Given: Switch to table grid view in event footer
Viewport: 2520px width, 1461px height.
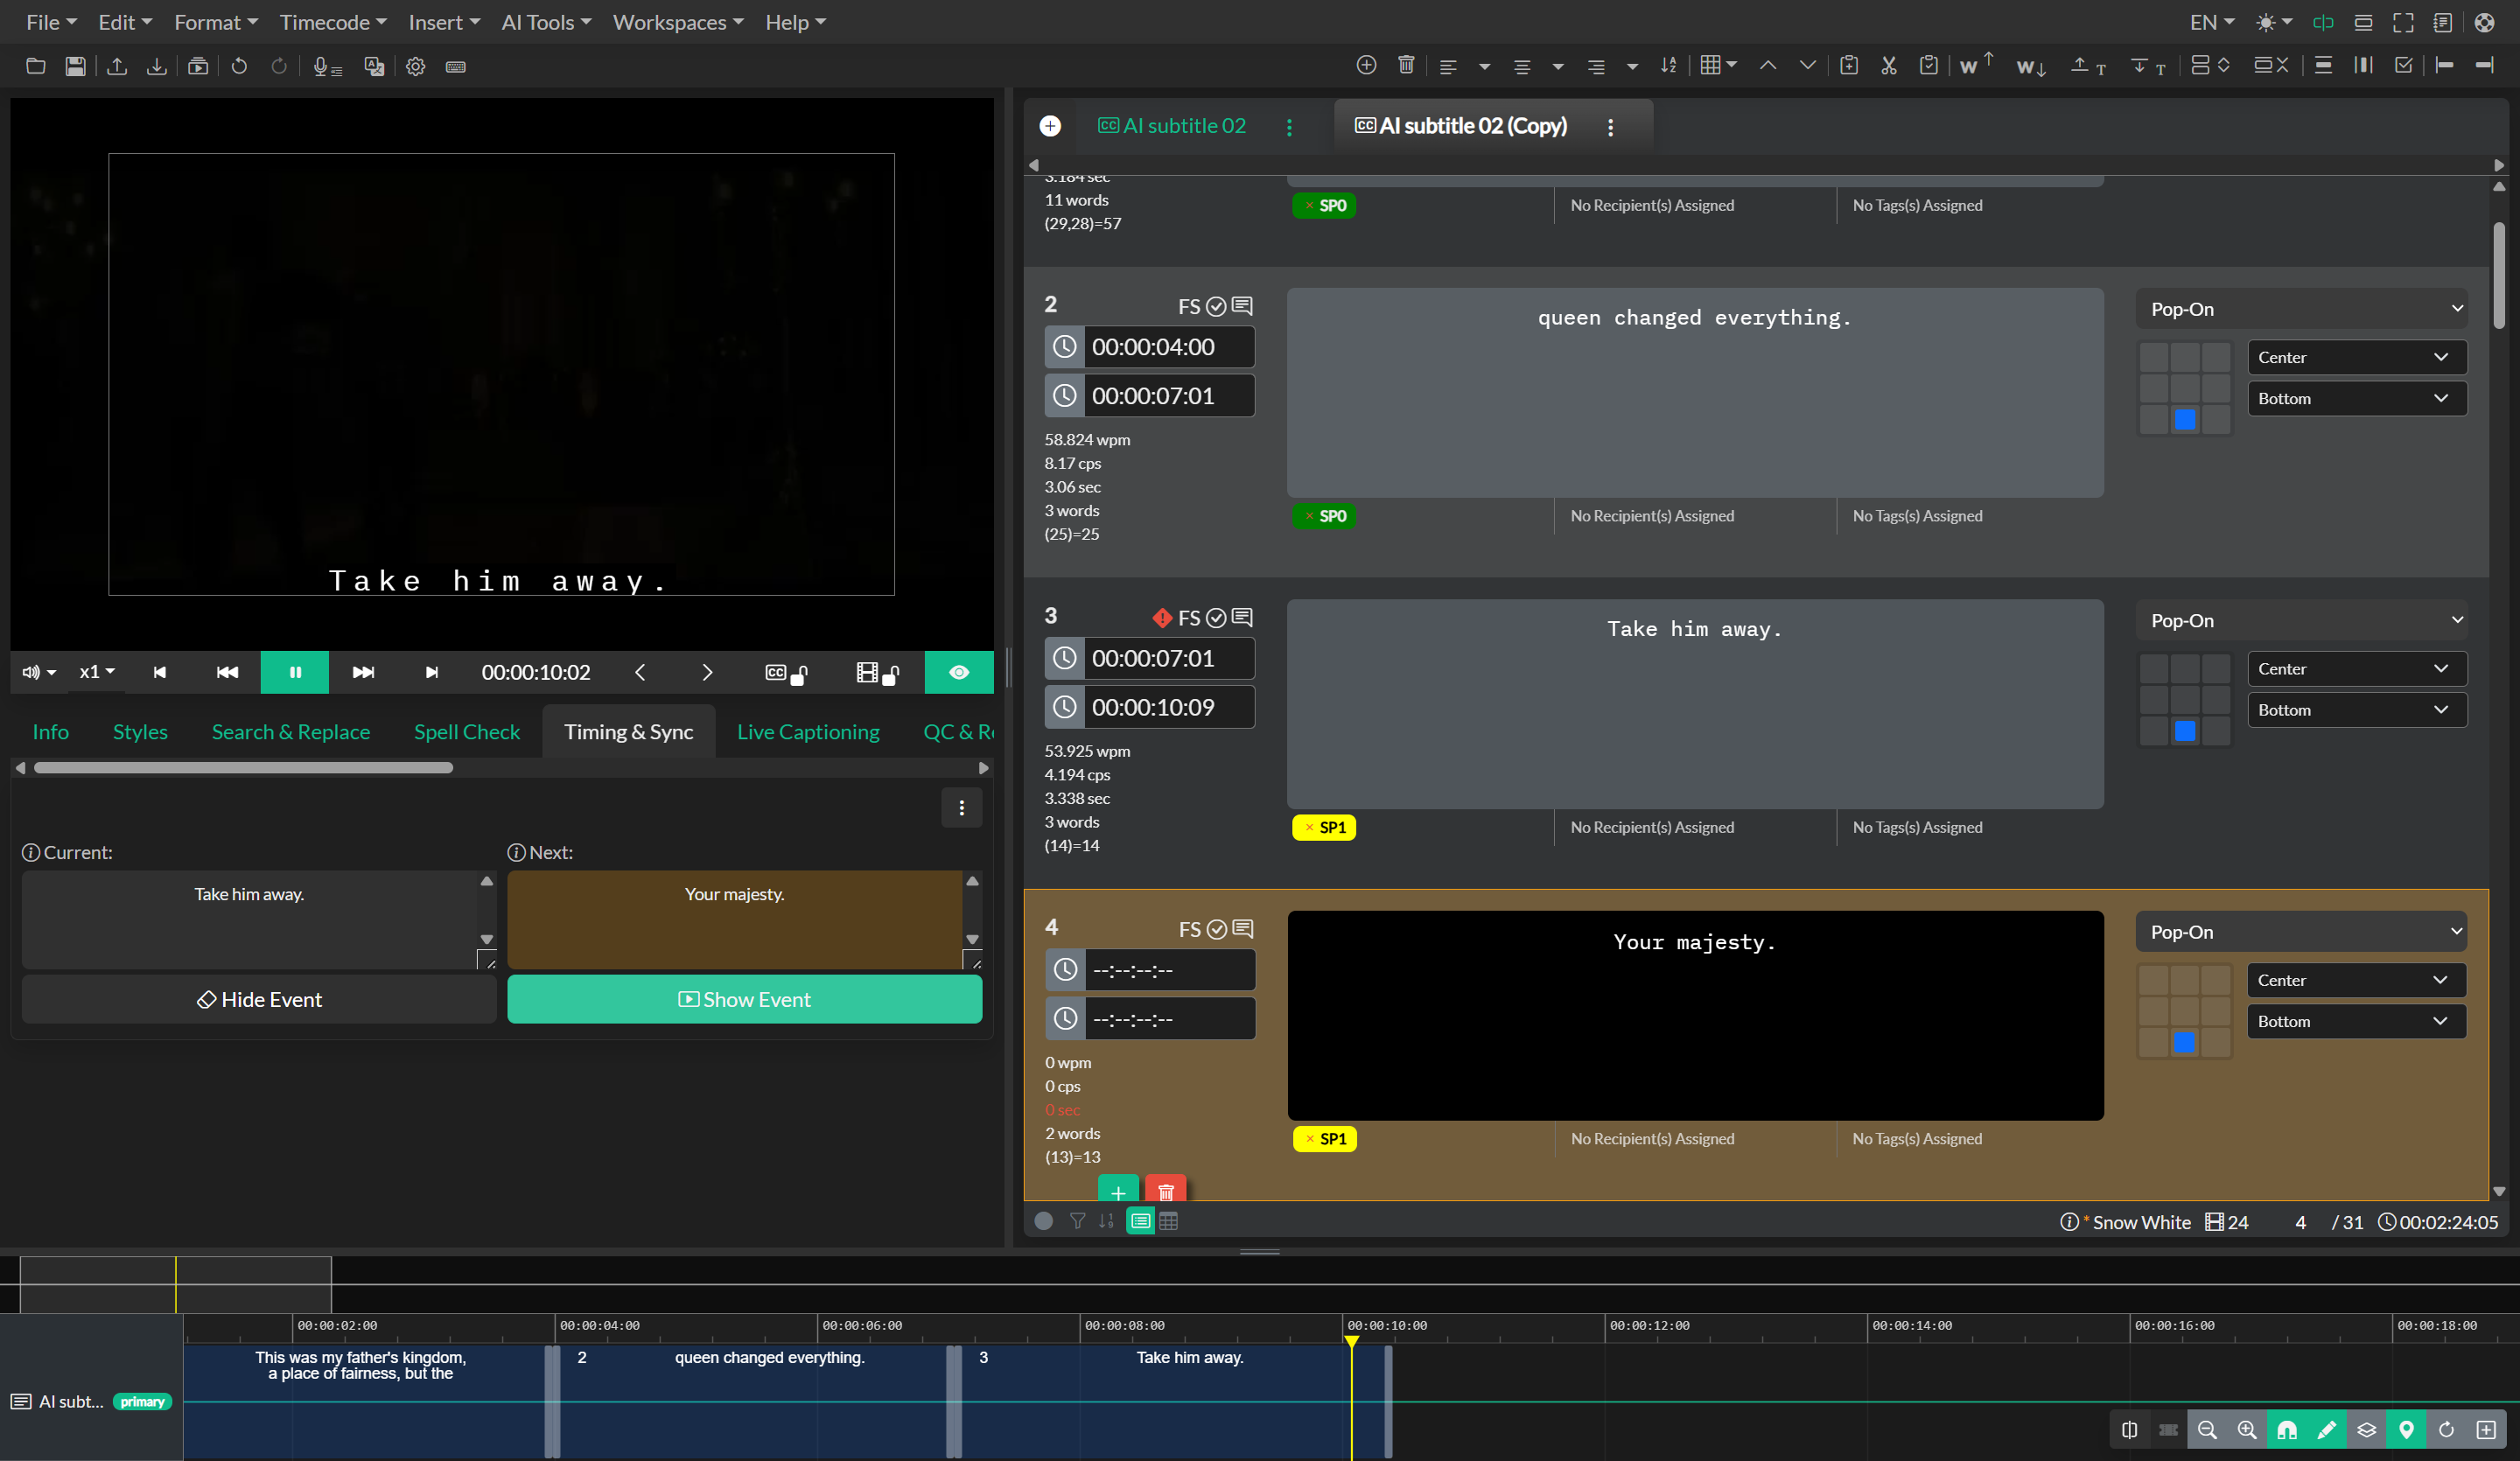Looking at the screenshot, I should click(1168, 1221).
